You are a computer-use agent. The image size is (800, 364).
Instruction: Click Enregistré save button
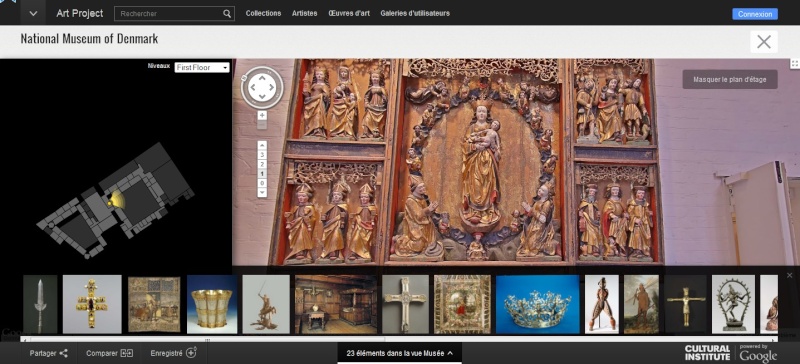tap(173, 353)
